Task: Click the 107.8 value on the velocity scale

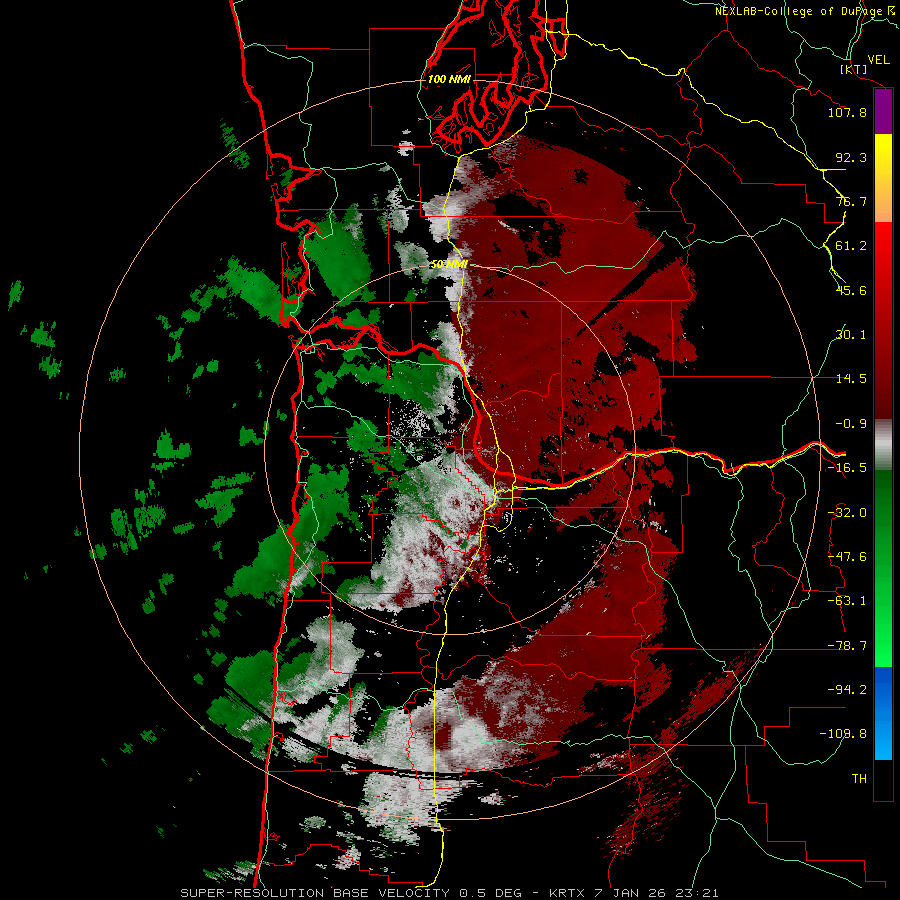Action: coord(847,112)
